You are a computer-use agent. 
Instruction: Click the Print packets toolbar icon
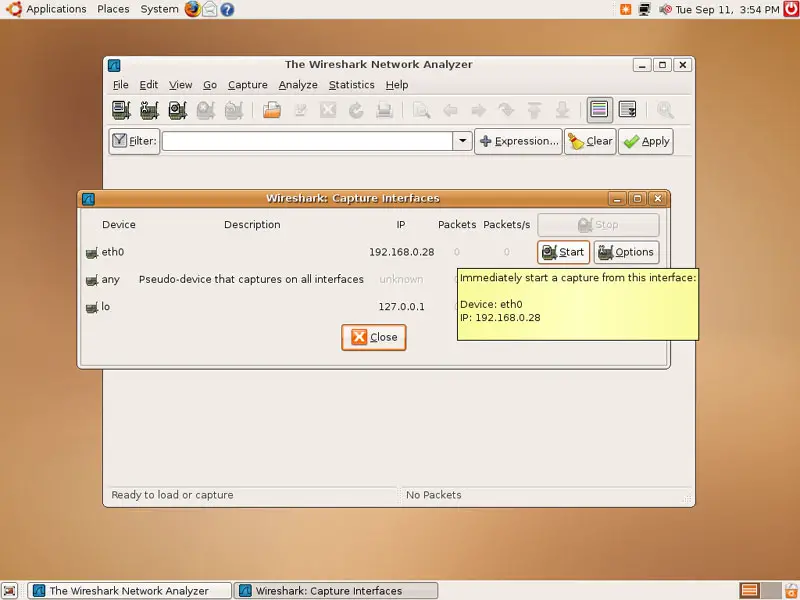point(383,110)
